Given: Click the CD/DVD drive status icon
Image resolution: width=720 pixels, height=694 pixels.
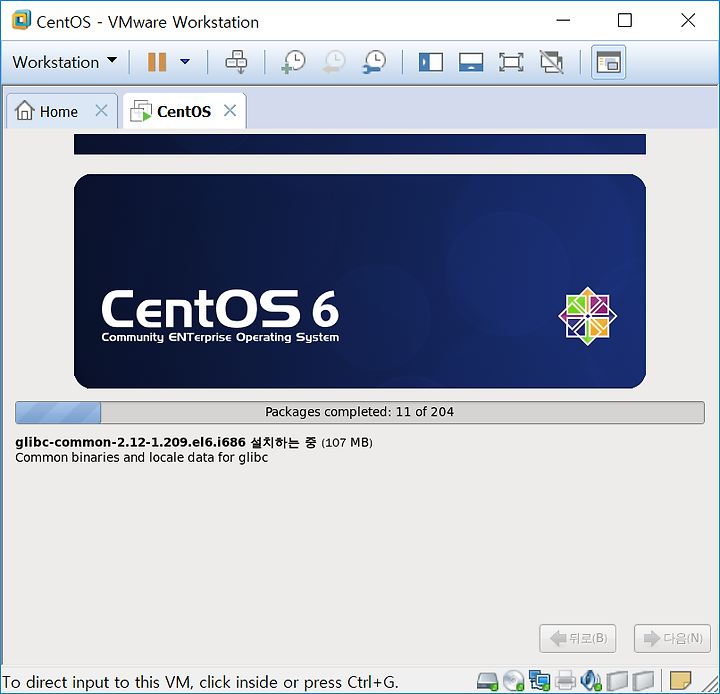Looking at the screenshot, I should (513, 681).
